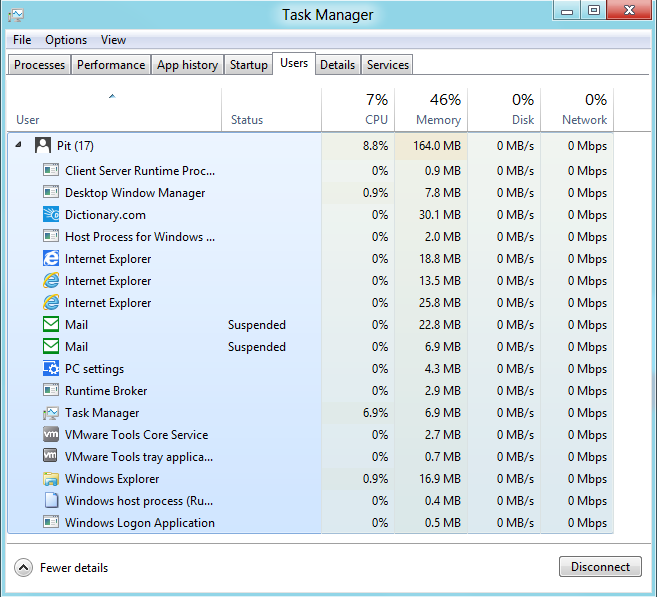
Task: Click the Windows Explorer folder icon
Action: tap(51, 478)
